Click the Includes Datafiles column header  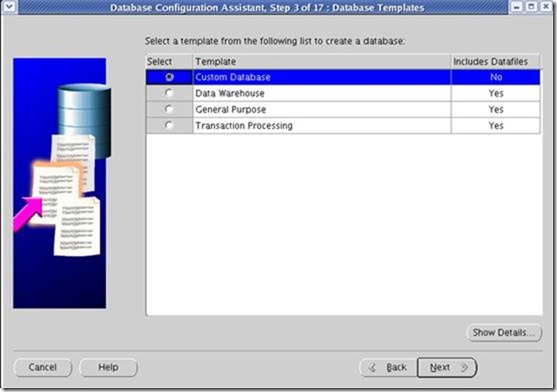(x=496, y=61)
